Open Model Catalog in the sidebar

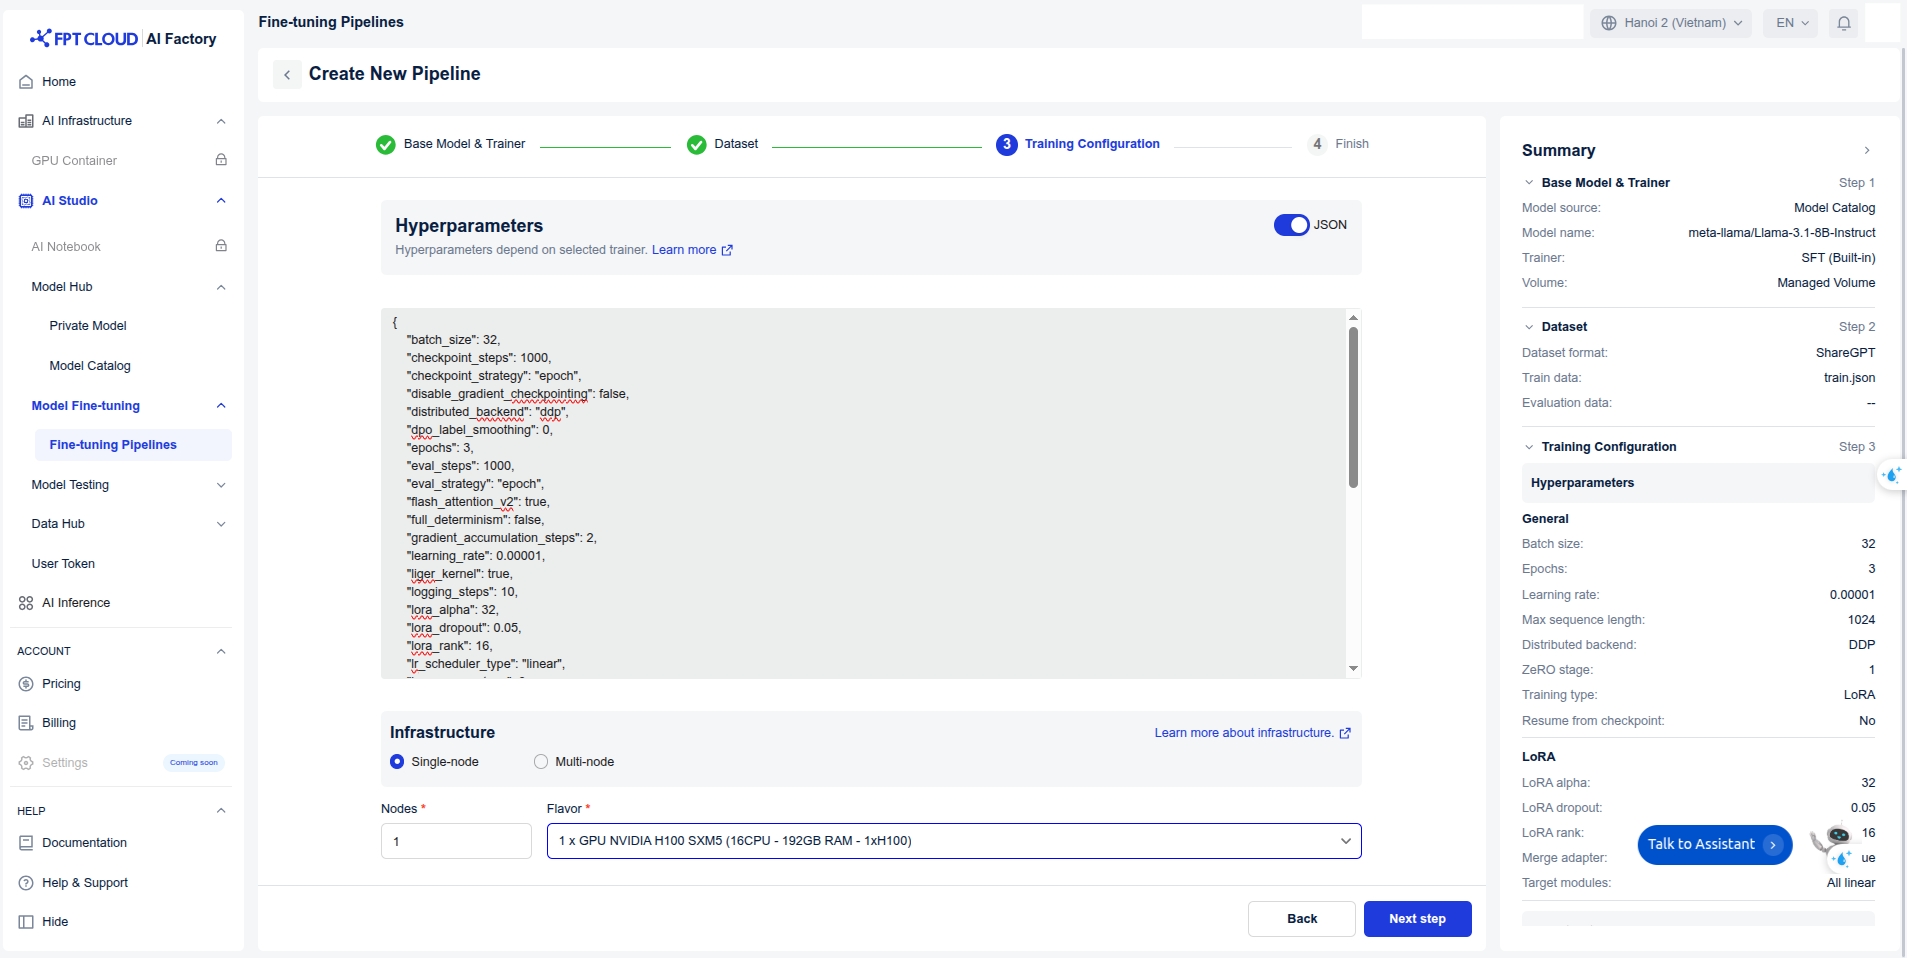90,366
